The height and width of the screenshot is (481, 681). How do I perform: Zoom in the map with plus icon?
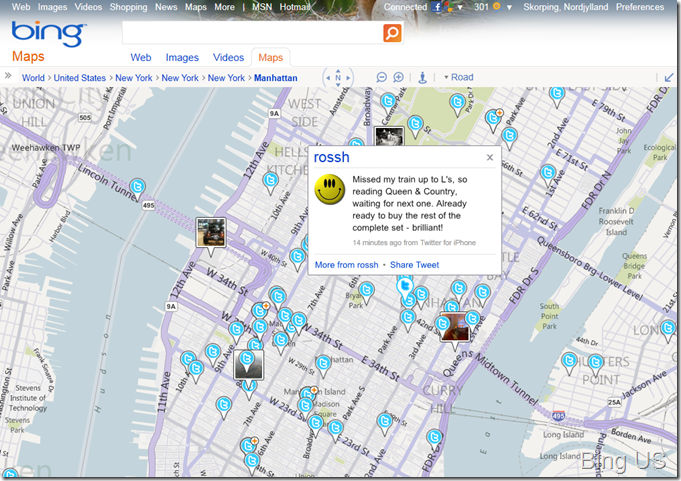click(398, 77)
